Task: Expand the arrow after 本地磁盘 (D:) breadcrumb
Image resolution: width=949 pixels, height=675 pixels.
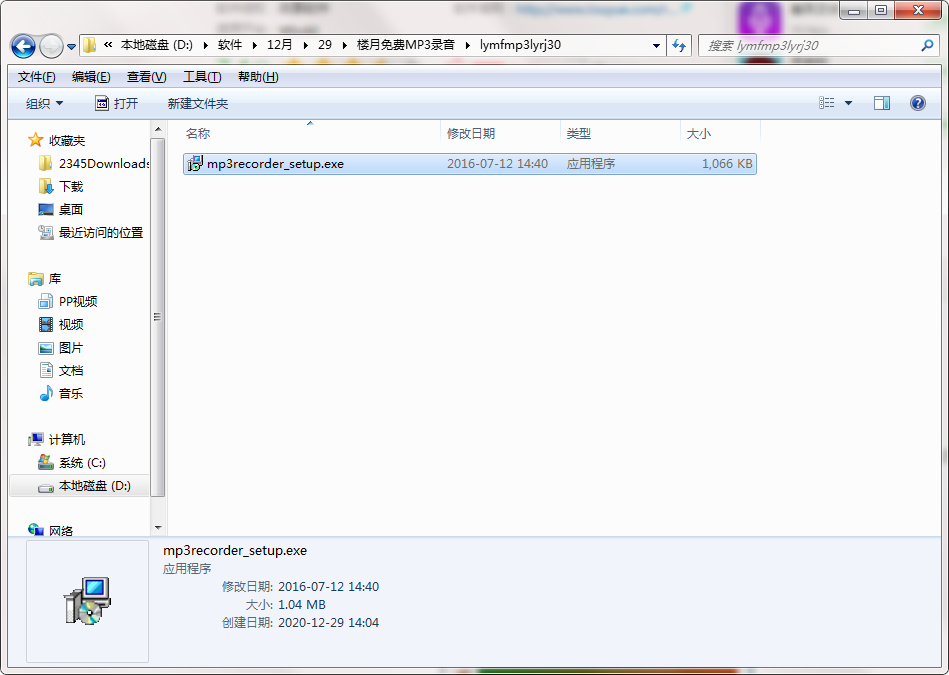Action: 206,45
